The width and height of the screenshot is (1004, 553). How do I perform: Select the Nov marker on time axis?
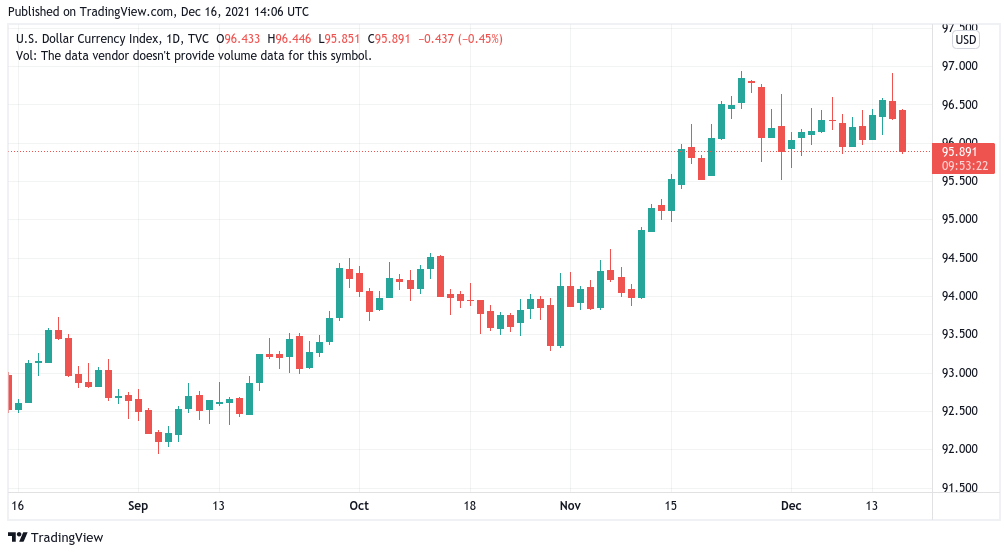pyautogui.click(x=570, y=506)
